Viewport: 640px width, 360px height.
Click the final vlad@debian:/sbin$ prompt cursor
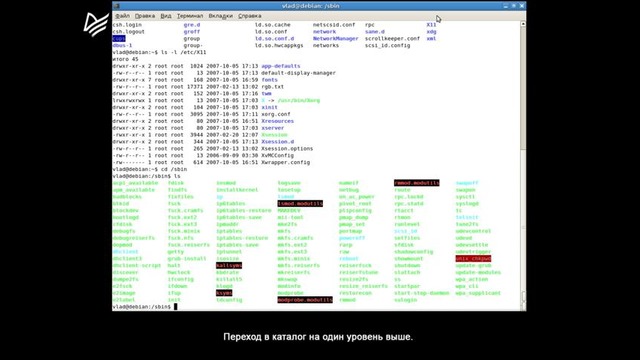click(x=176, y=307)
